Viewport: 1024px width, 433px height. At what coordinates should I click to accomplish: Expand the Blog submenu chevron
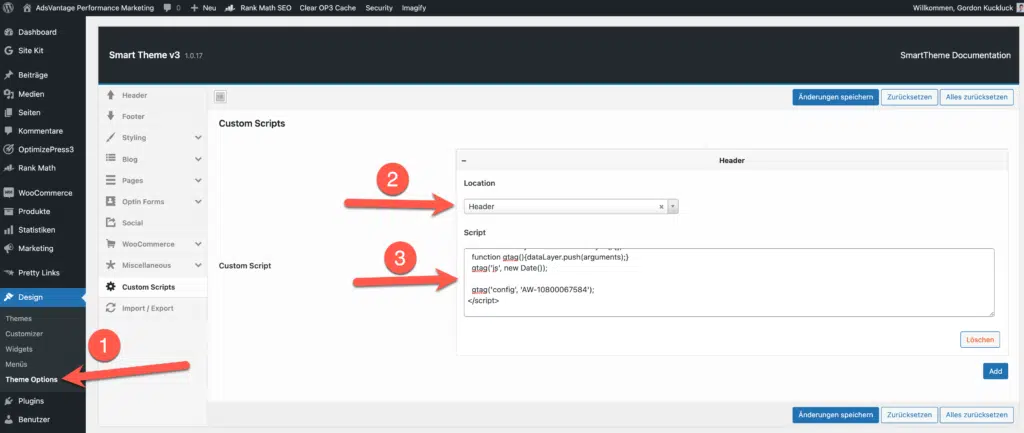click(198, 159)
